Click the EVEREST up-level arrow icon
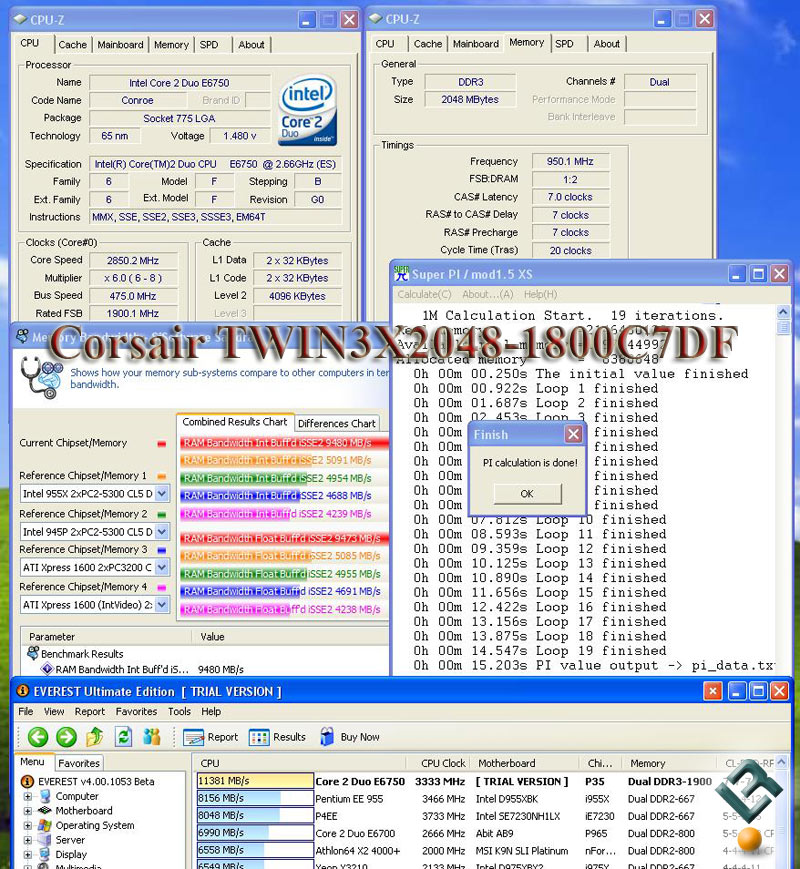Screen dimensions: 800x869 [x=95, y=737]
